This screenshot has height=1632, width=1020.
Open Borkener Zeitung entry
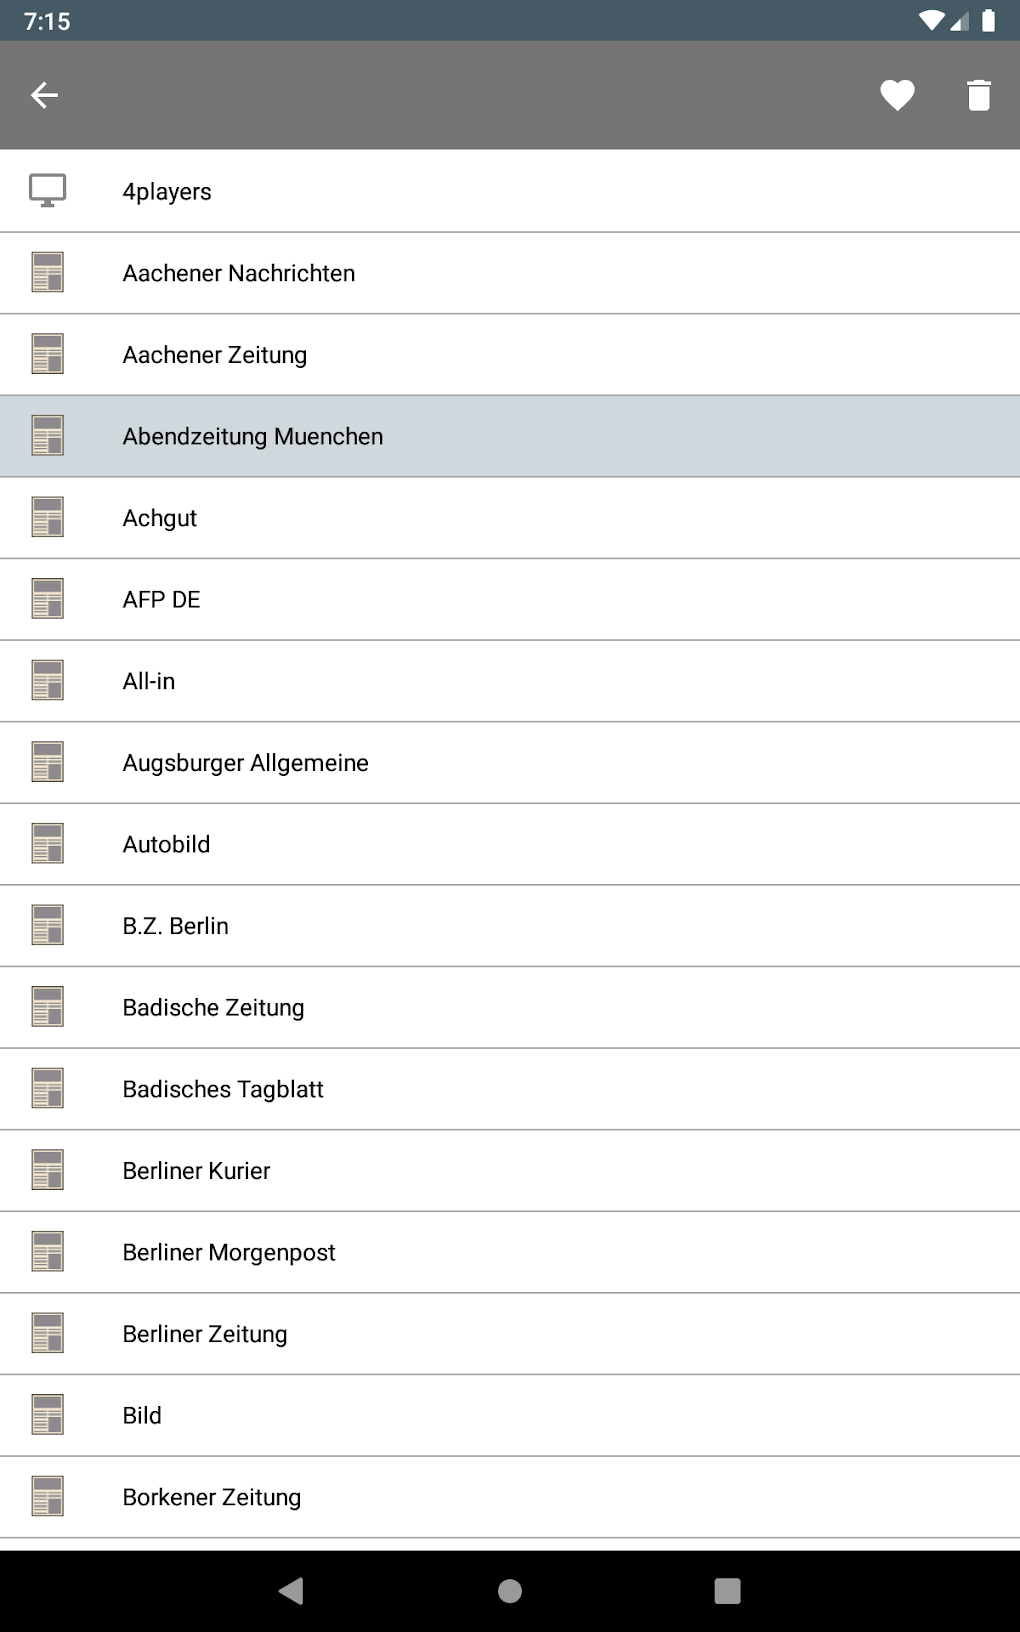click(212, 1497)
